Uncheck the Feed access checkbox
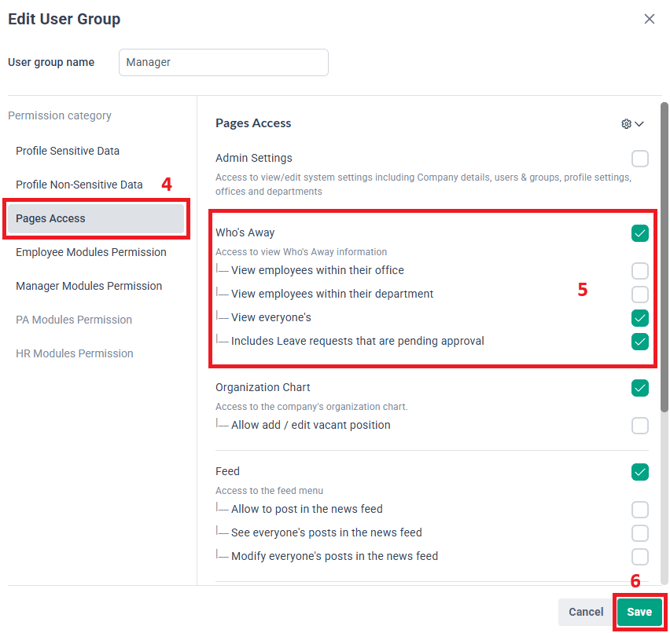This screenshot has width=670, height=633. click(x=640, y=472)
